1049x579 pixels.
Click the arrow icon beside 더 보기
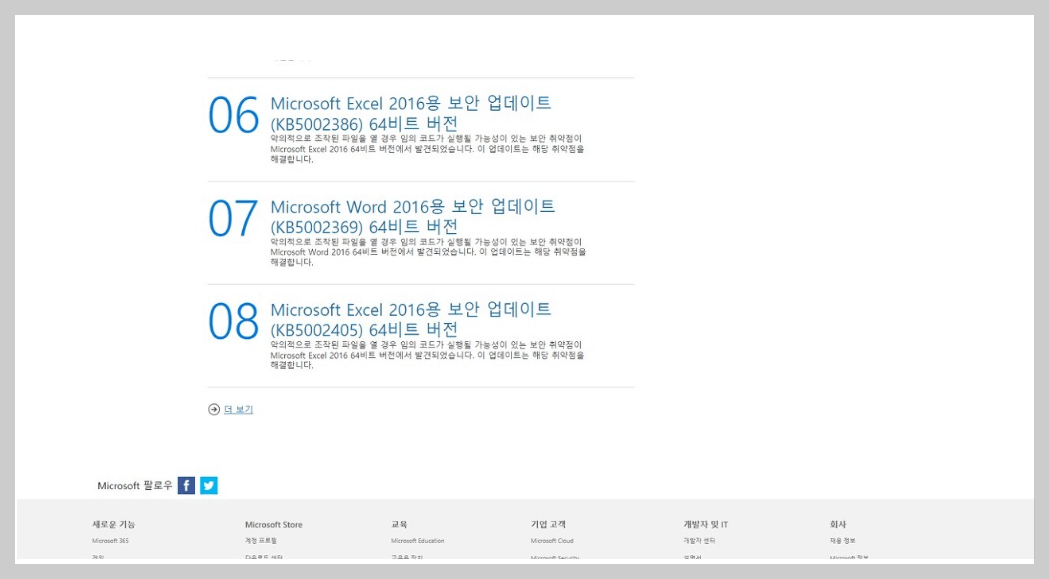[214, 410]
